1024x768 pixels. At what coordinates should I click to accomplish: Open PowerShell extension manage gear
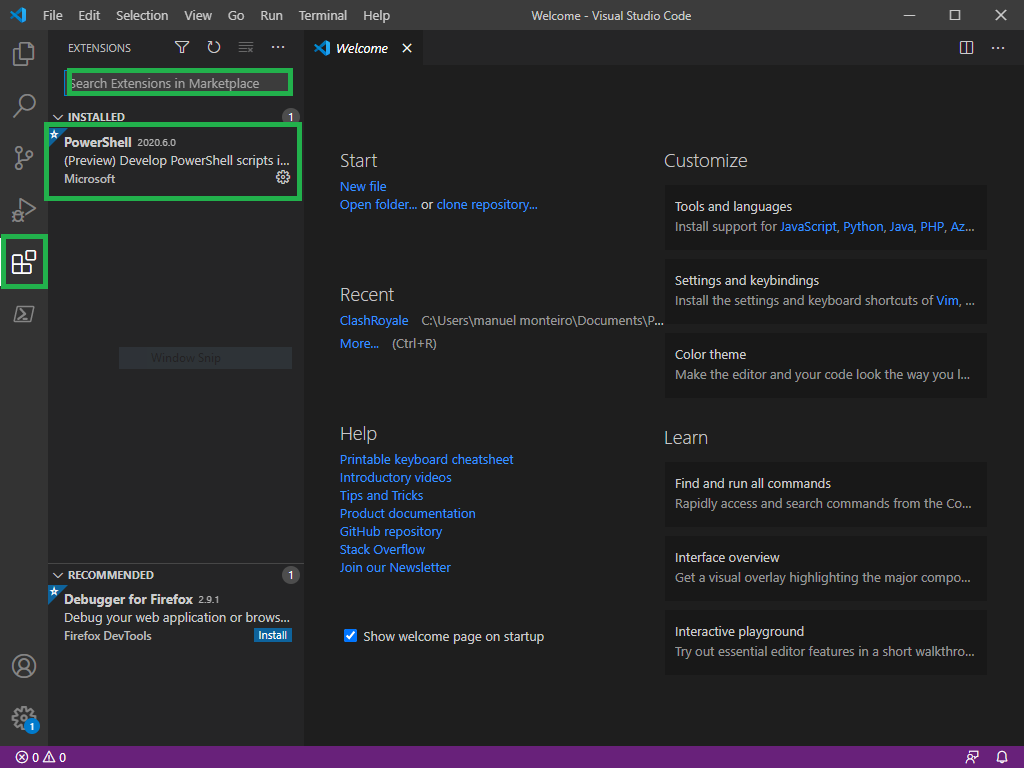[x=283, y=177]
